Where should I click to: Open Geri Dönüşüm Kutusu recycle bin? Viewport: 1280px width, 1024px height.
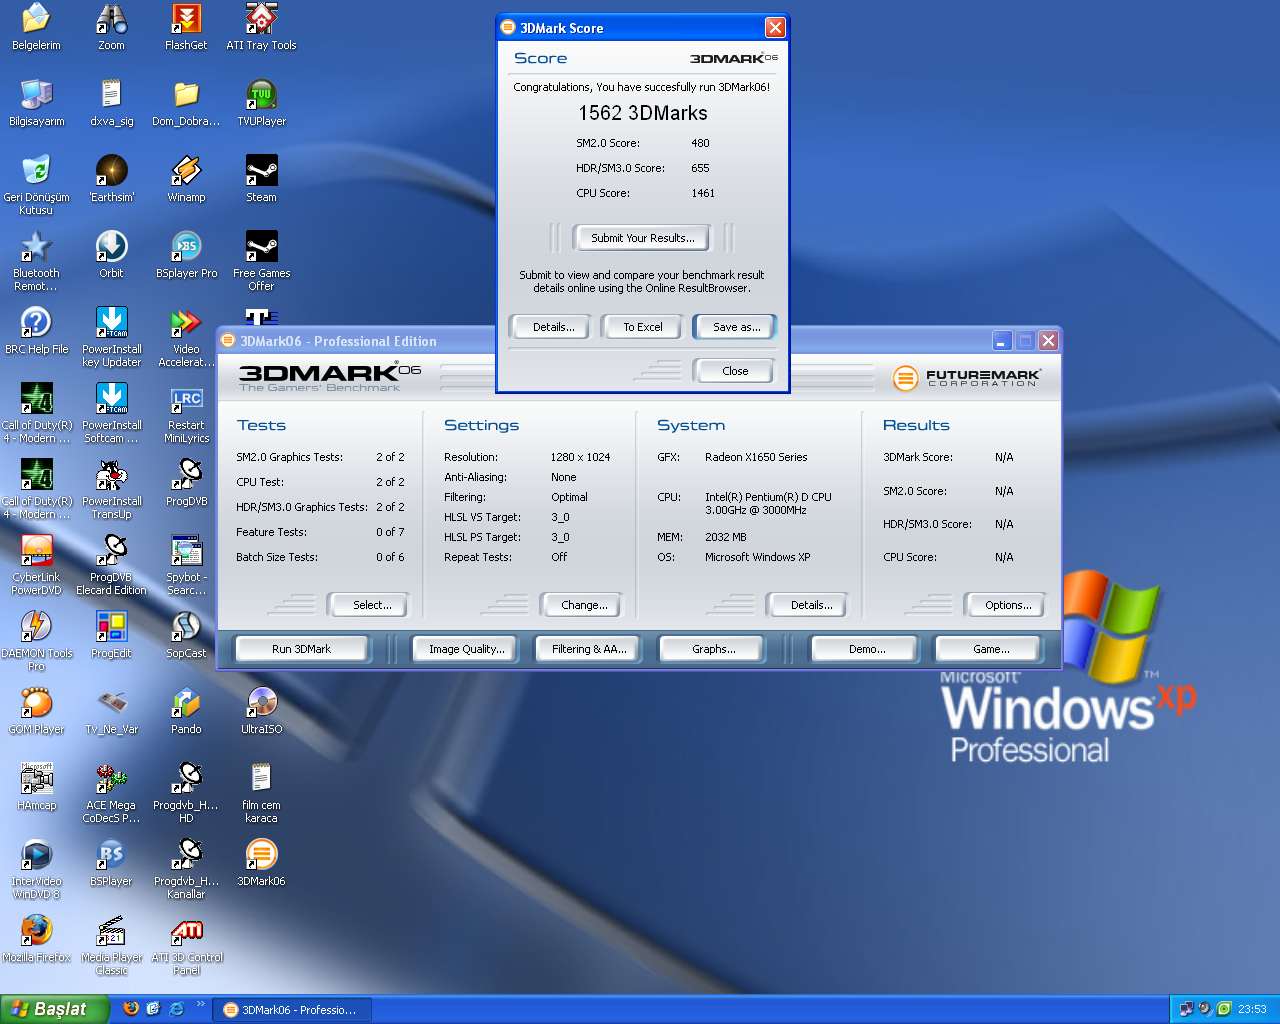click(x=36, y=185)
